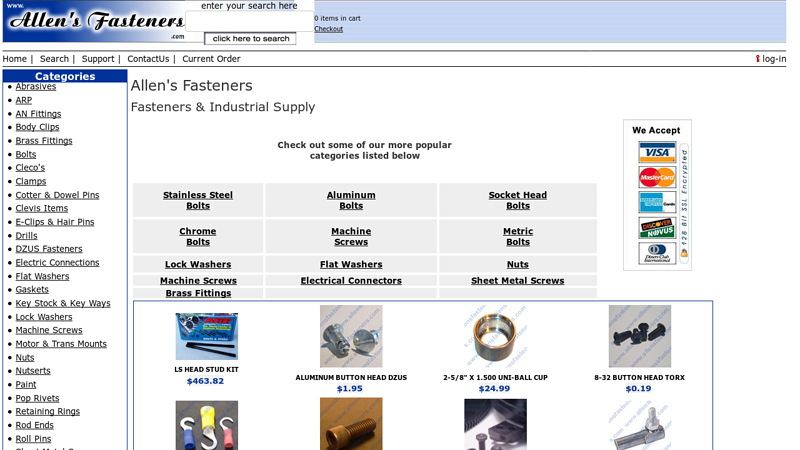Click the red log-in key icon
Viewport: 800px width, 450px height.
758,59
